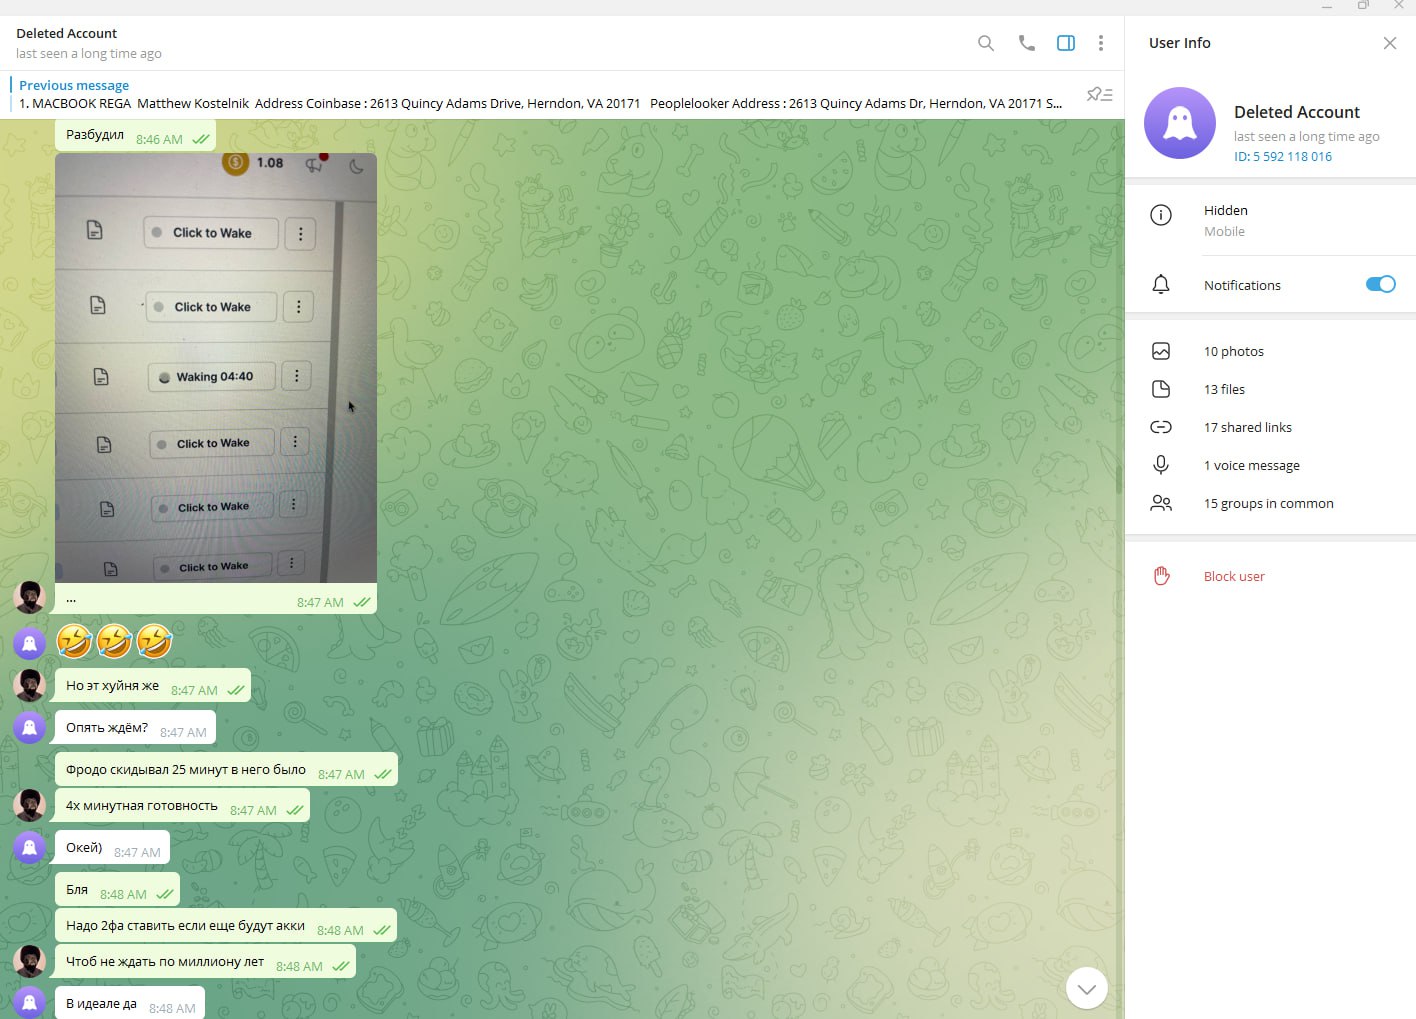Open the 13 files list

[x=1270, y=389]
